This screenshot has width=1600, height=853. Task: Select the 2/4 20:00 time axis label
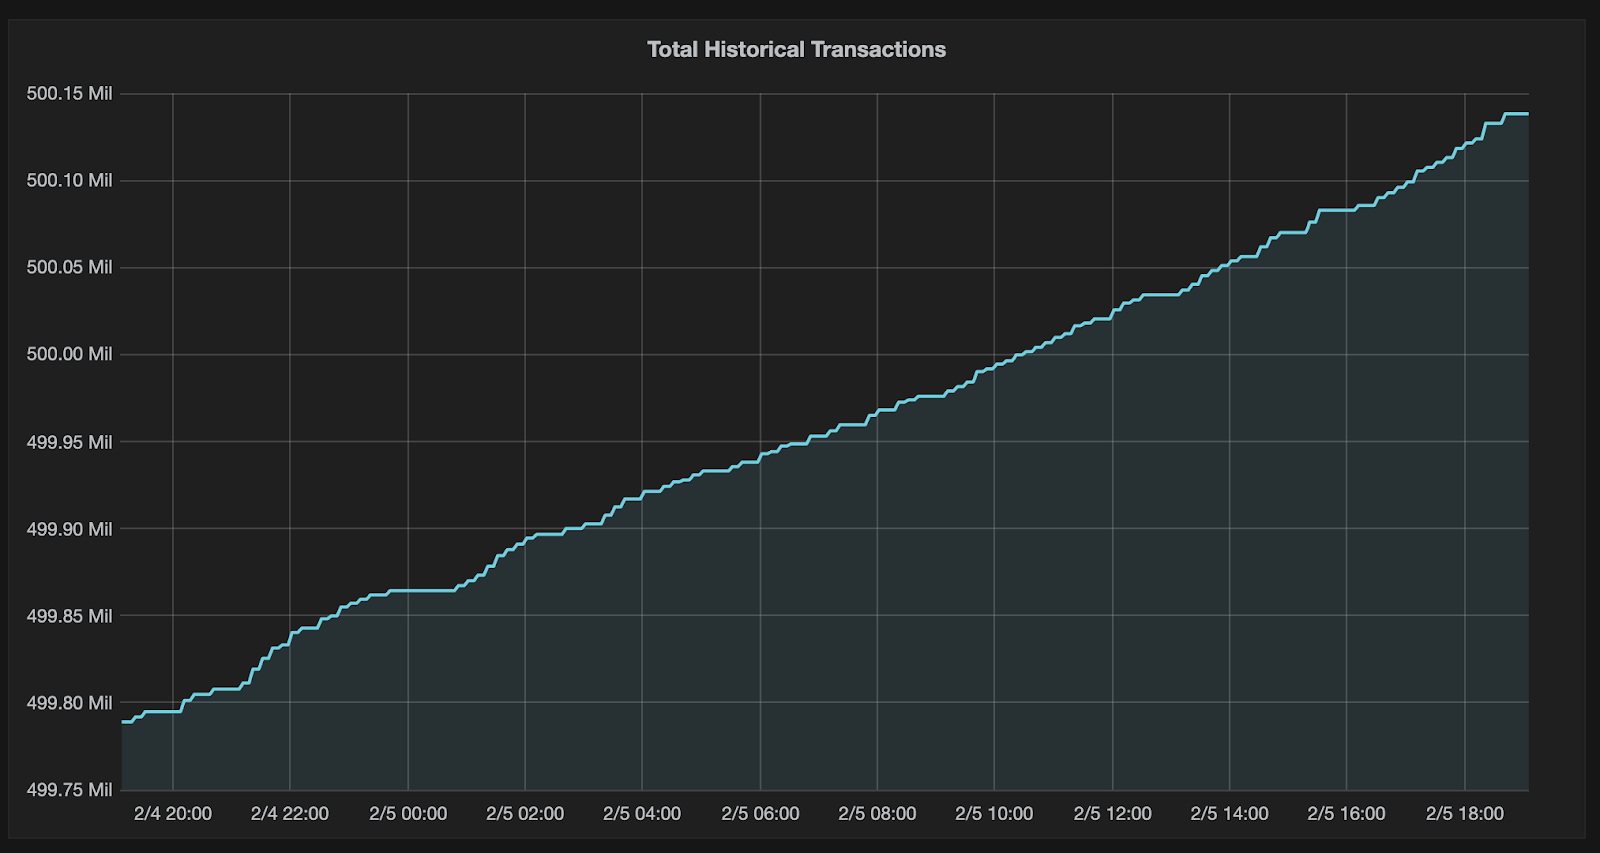click(173, 813)
